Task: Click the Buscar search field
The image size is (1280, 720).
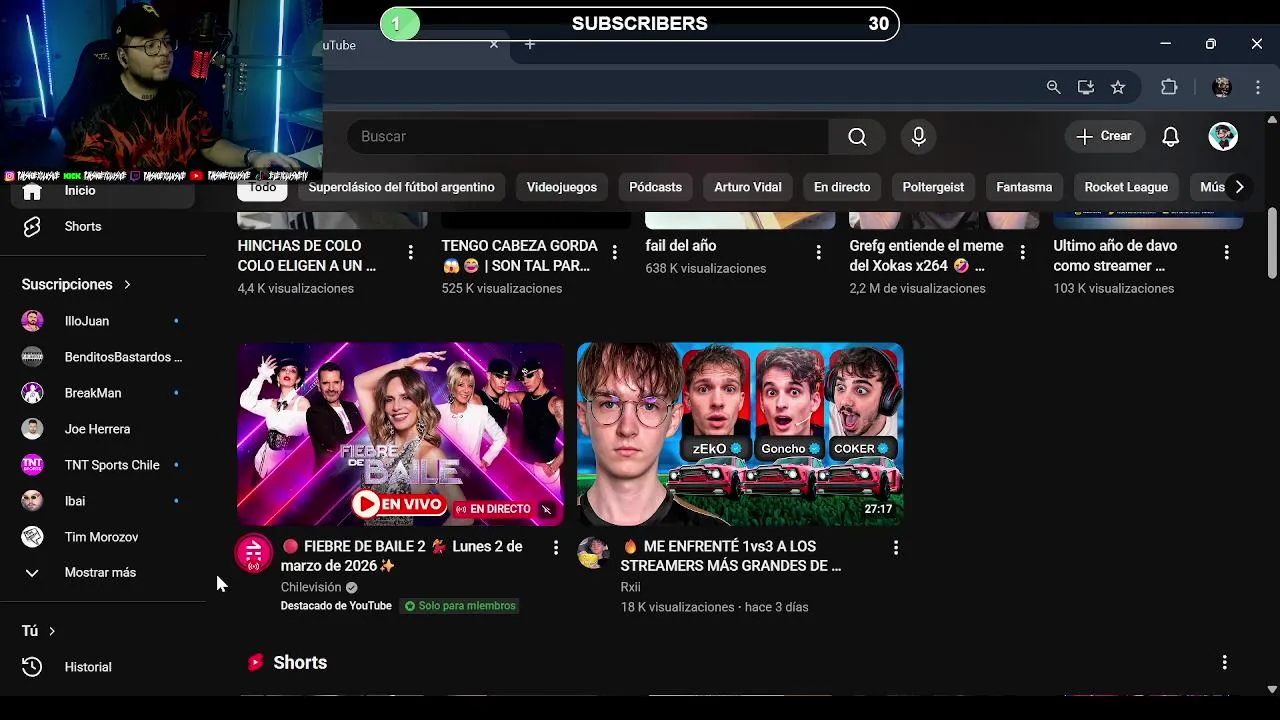Action: point(588,137)
